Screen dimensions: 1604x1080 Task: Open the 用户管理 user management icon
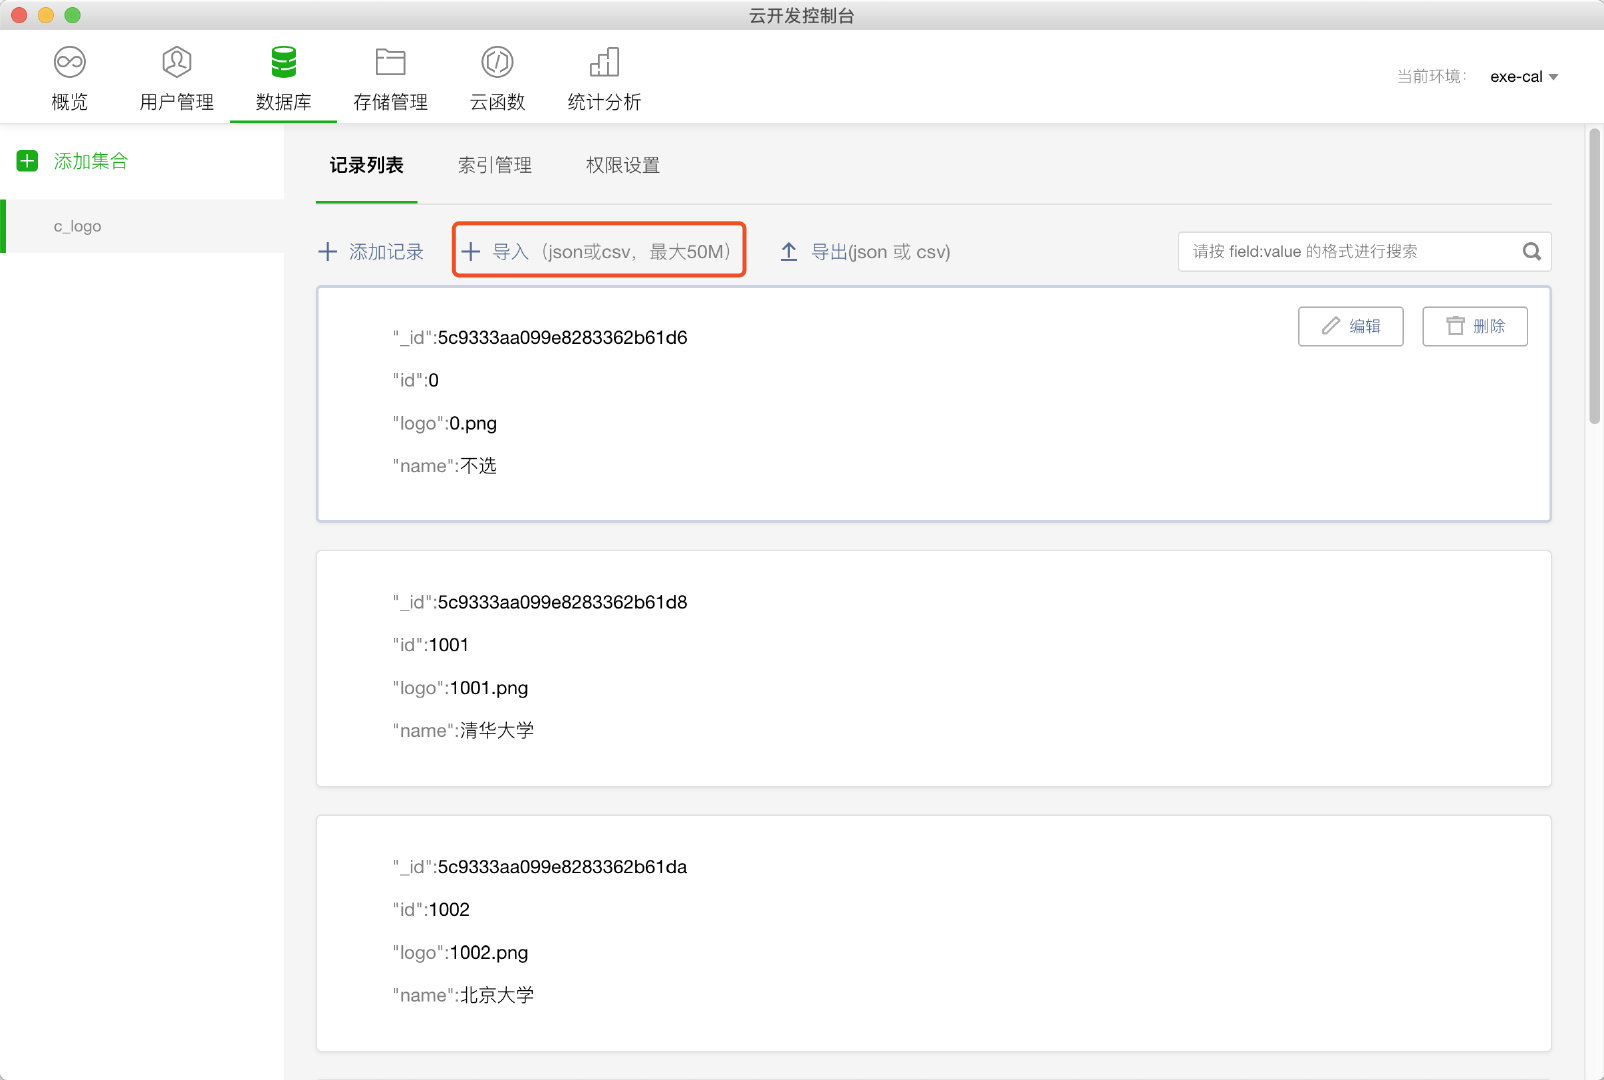pos(176,62)
